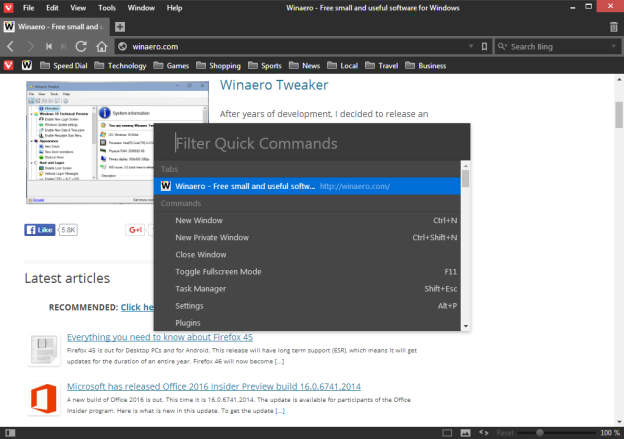Click the Filter Quick Commands field
624x439 pixels.
tap(310, 143)
